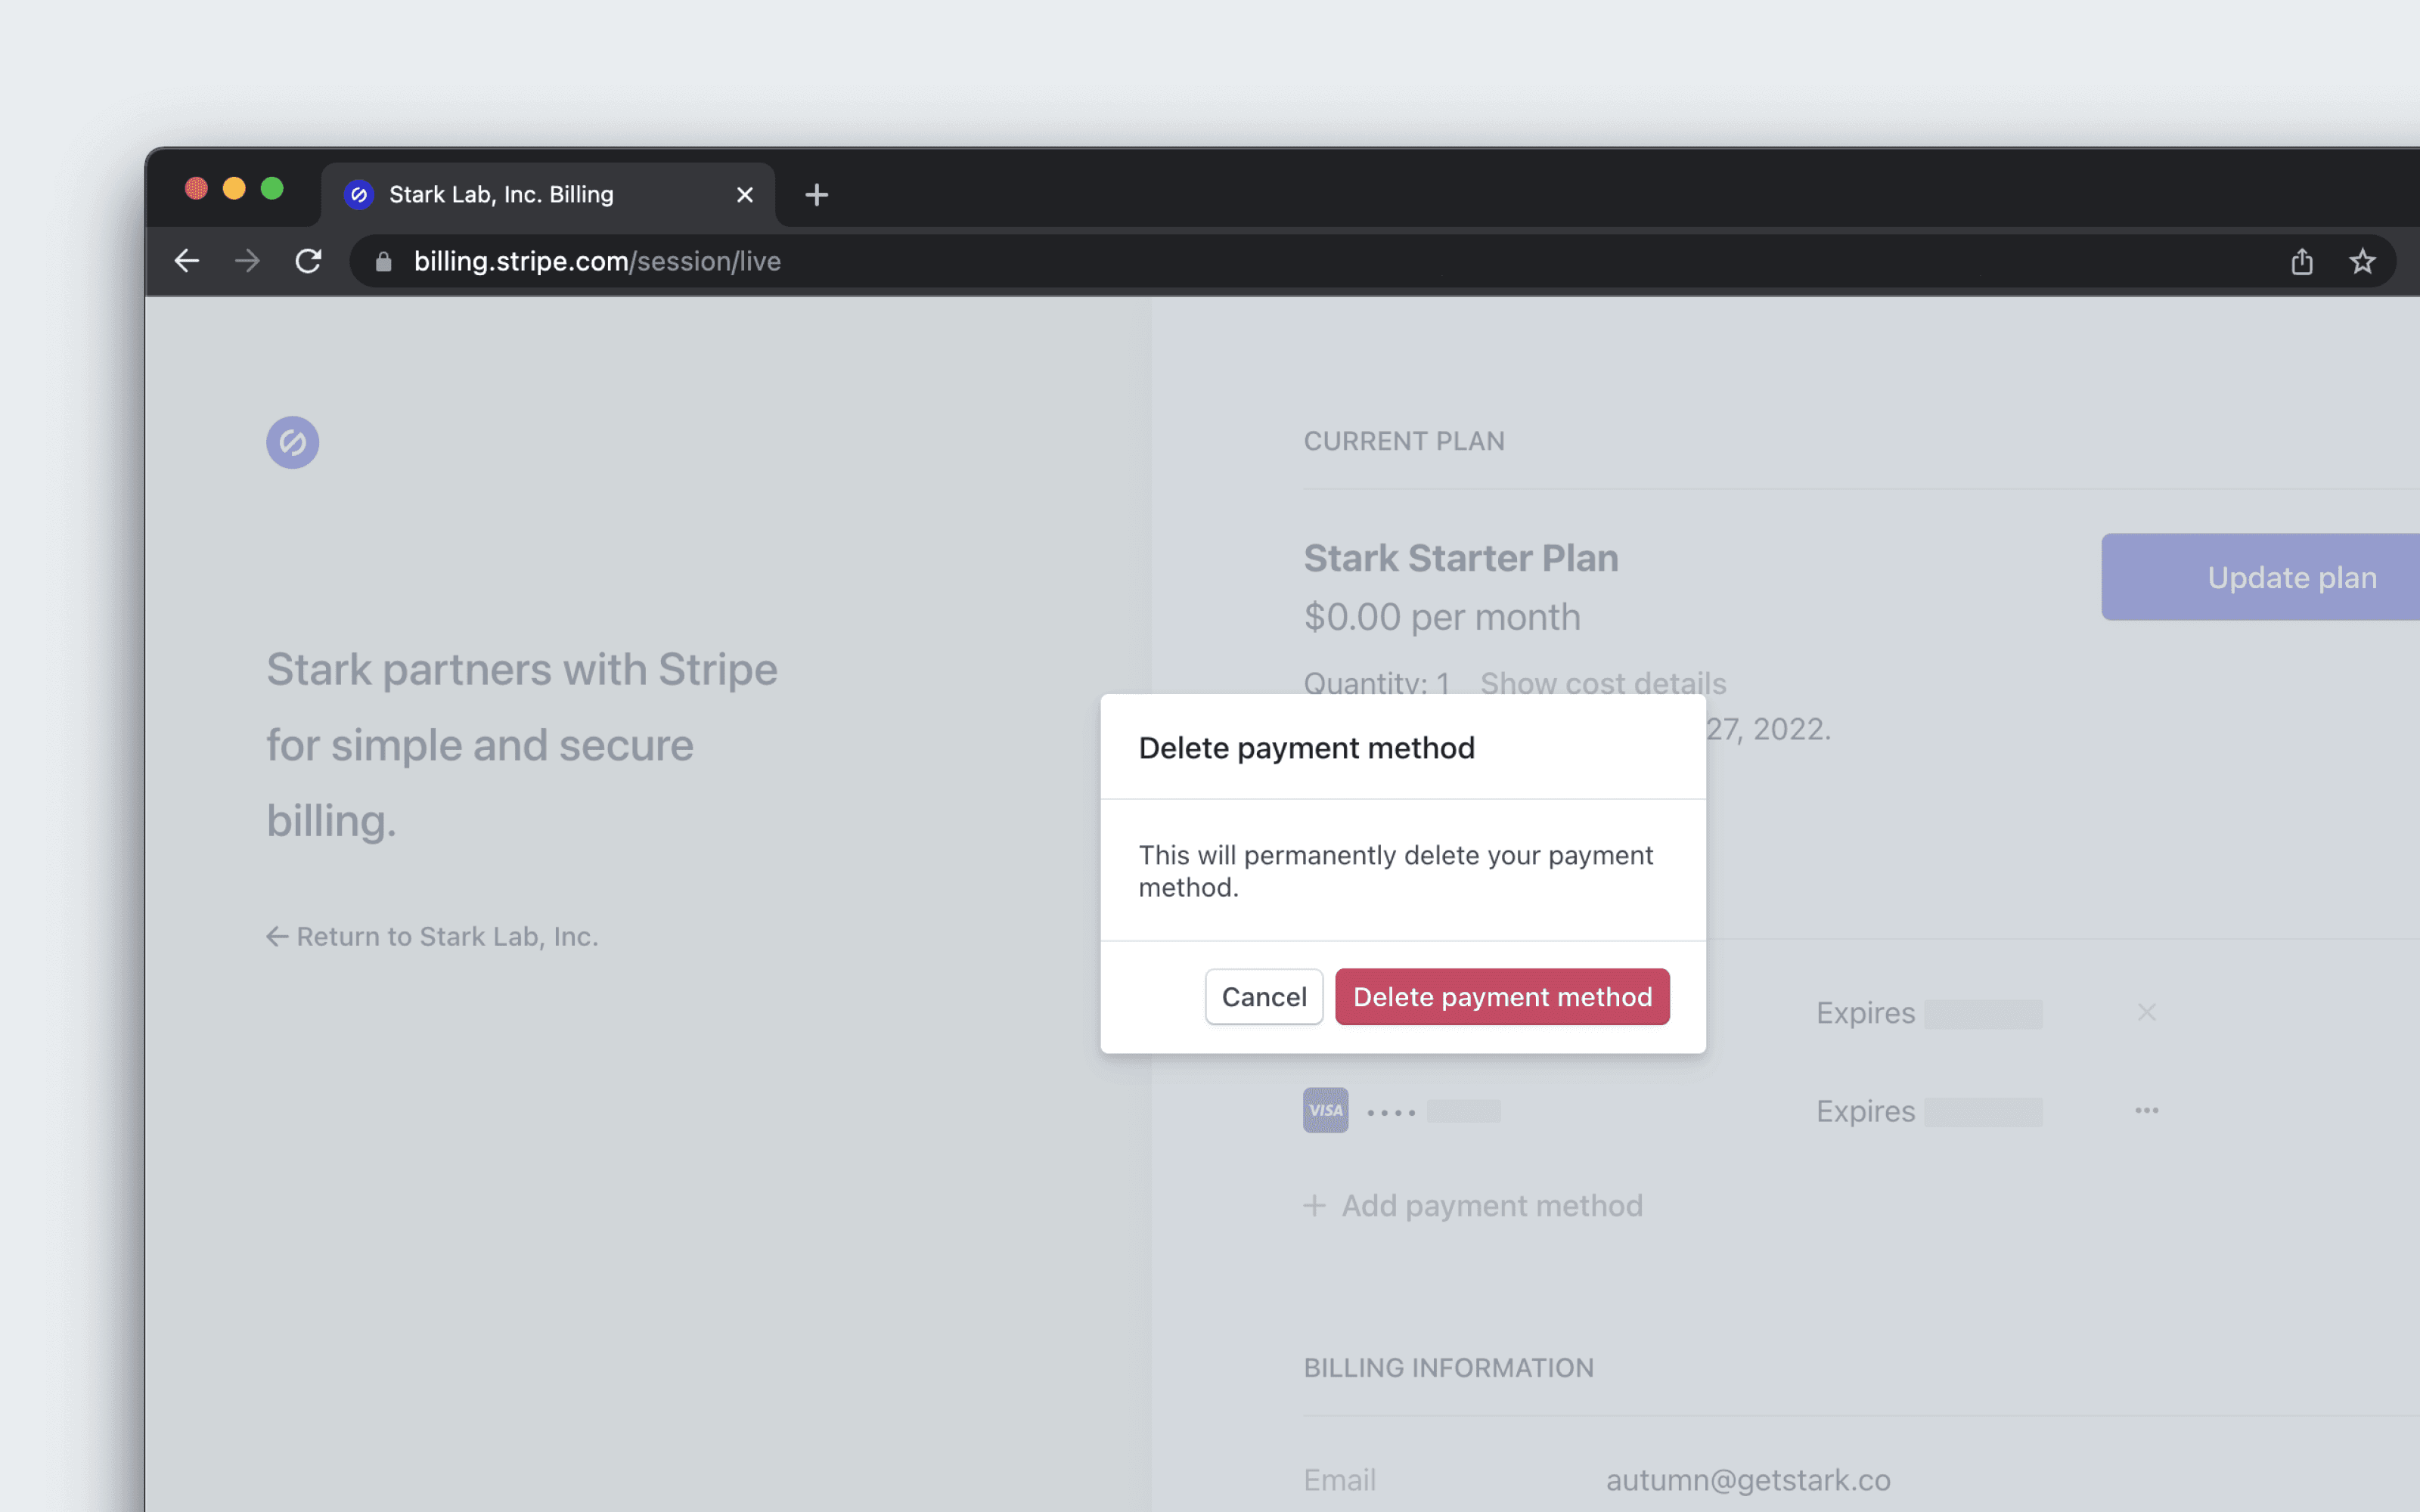Click the Stark Starter Plan heading
This screenshot has height=1512, width=2420.
click(x=1461, y=558)
